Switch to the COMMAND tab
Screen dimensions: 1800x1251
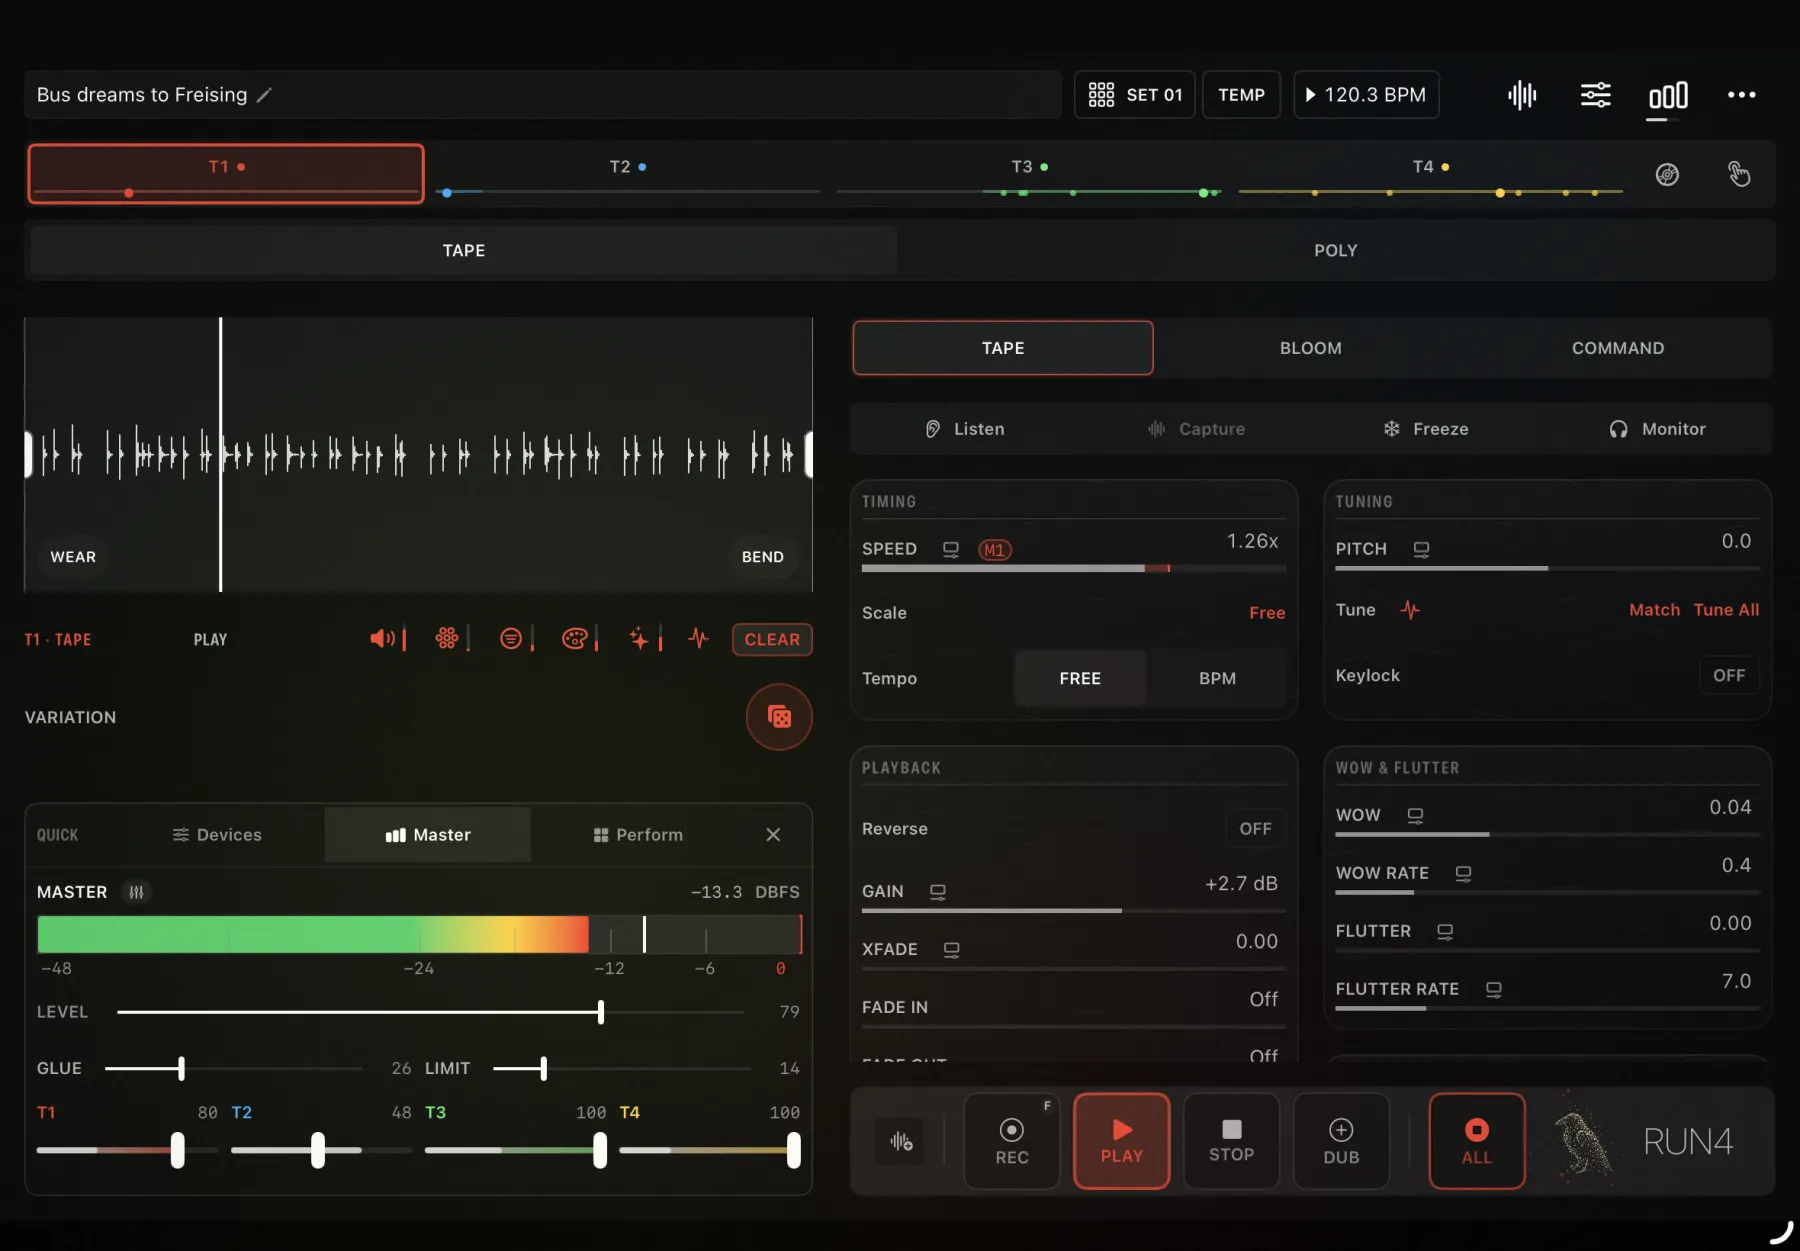click(1617, 348)
